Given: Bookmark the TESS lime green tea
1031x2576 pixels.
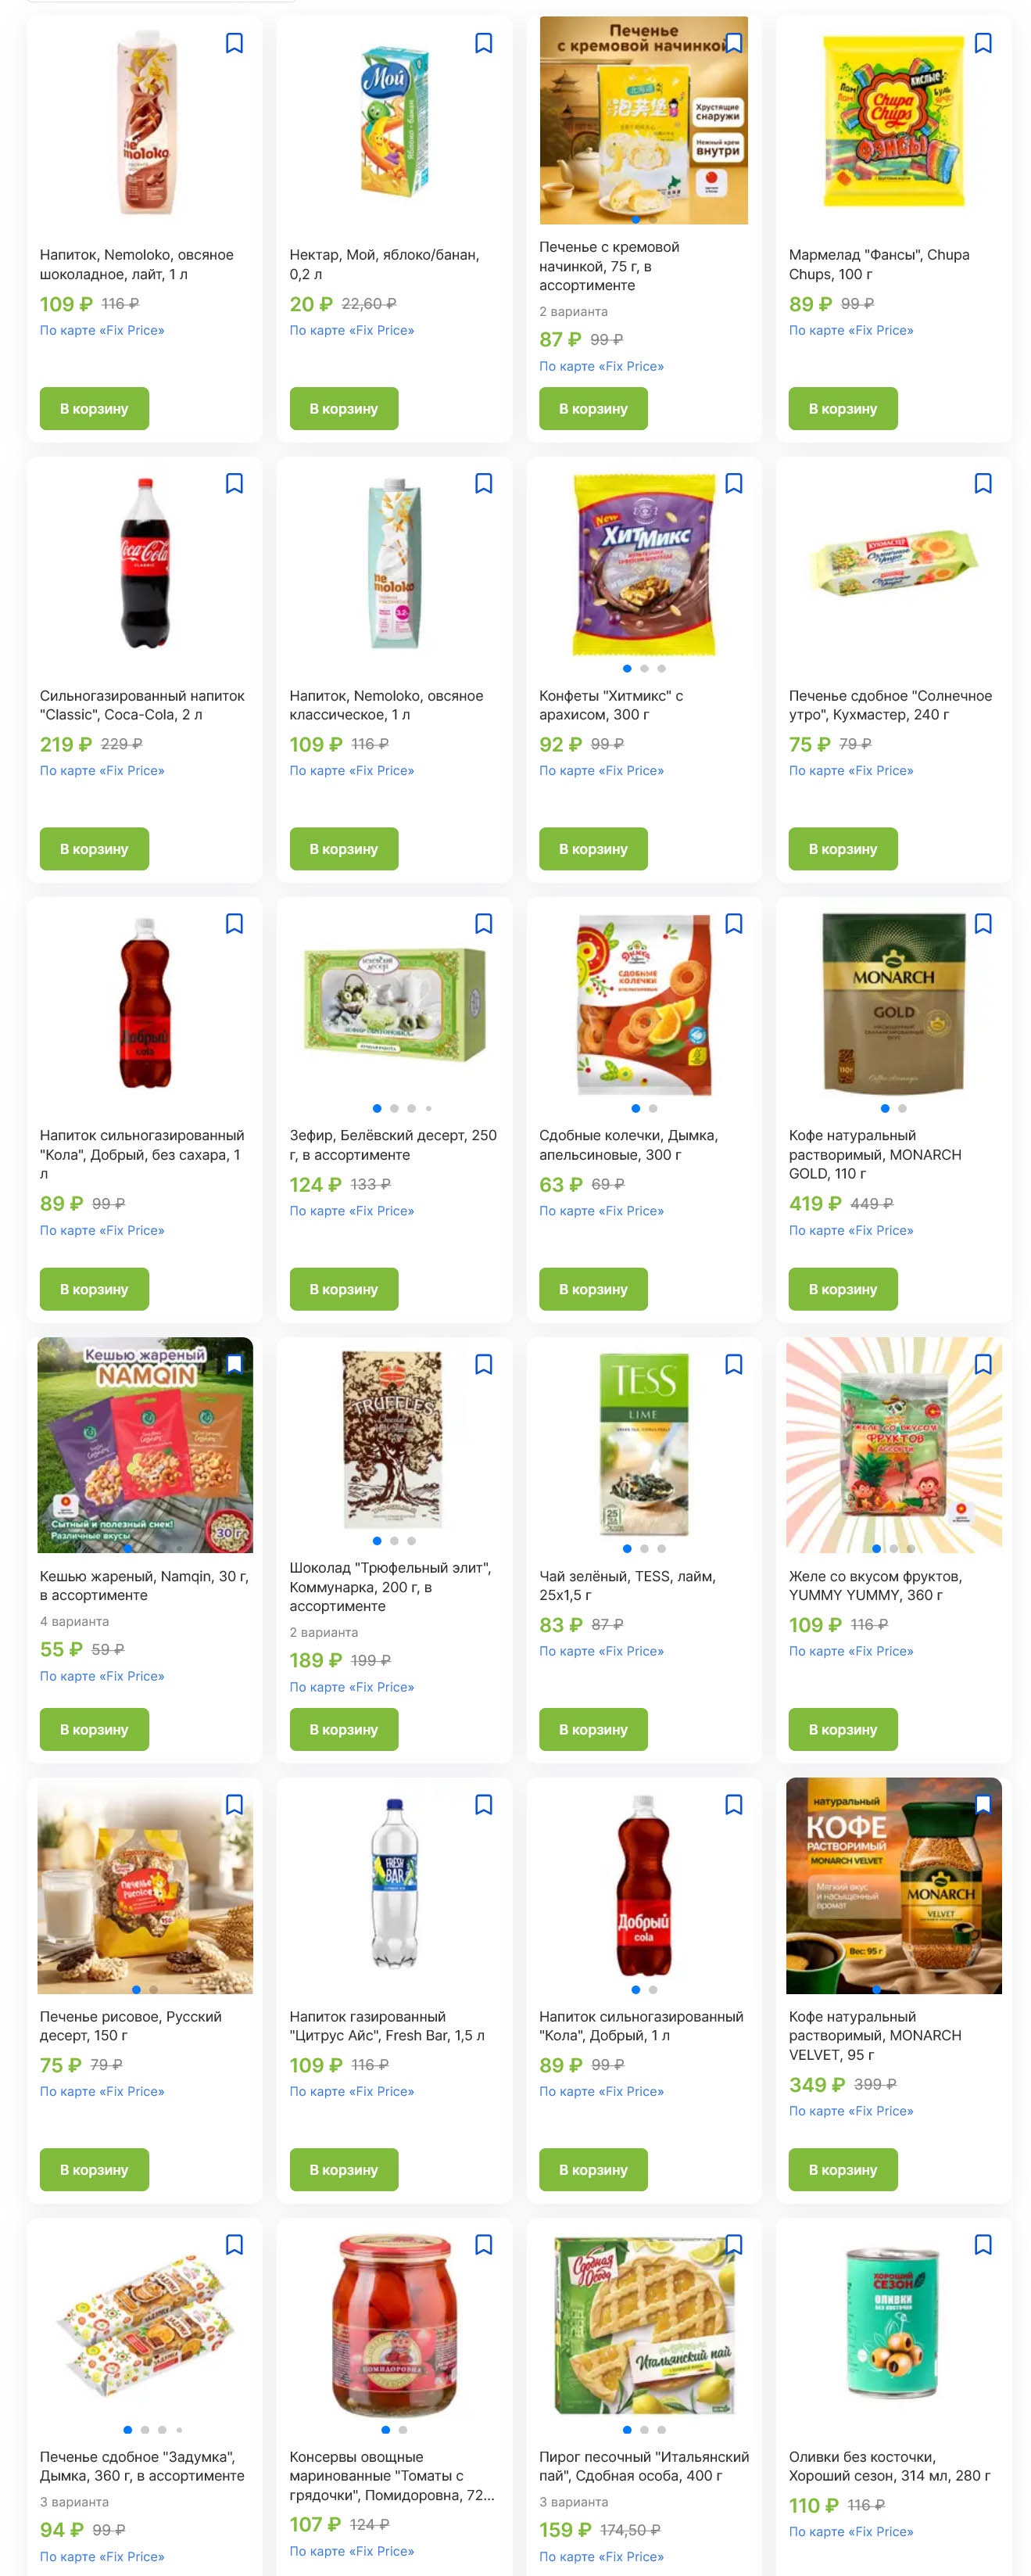Looking at the screenshot, I should tap(733, 1364).
